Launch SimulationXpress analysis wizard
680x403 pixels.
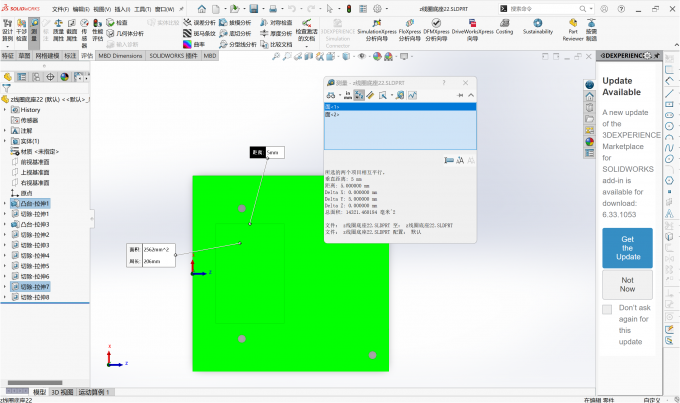point(377,30)
